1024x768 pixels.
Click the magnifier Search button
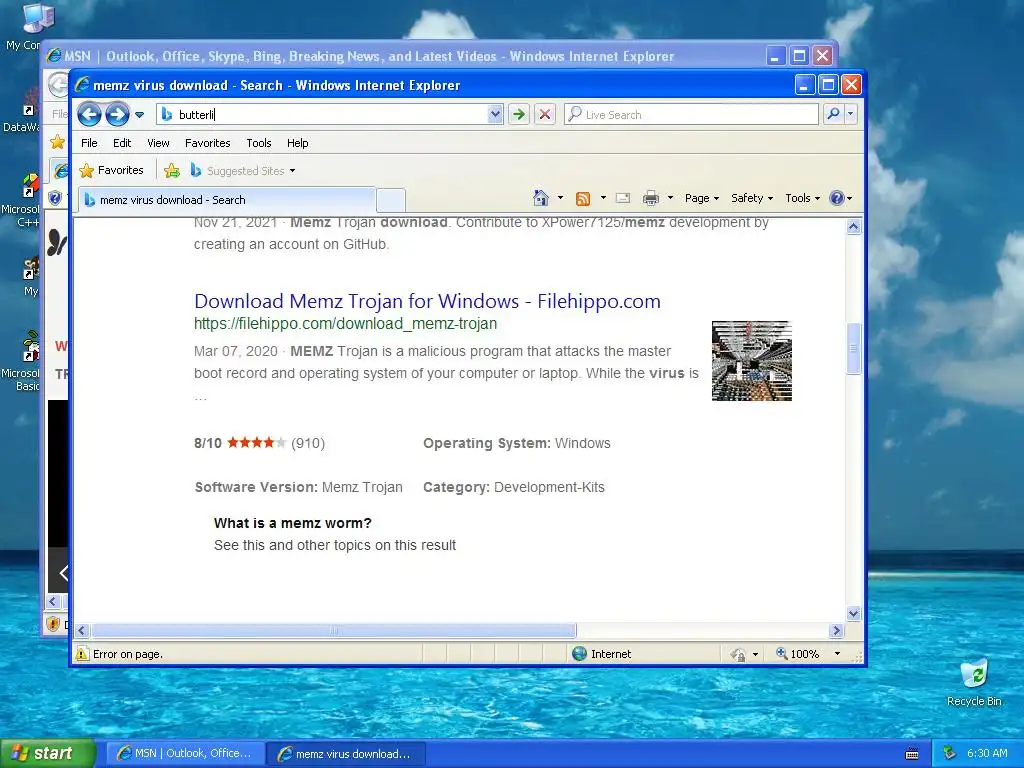pyautogui.click(x=833, y=114)
